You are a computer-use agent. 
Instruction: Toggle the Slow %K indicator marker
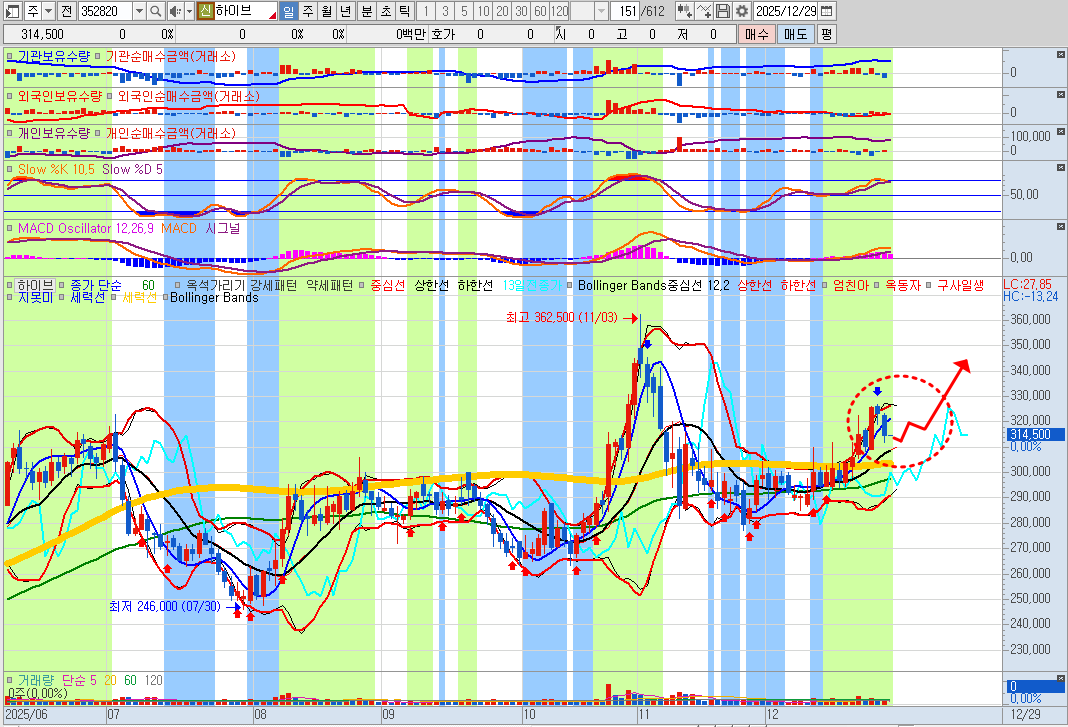[x=10, y=170]
